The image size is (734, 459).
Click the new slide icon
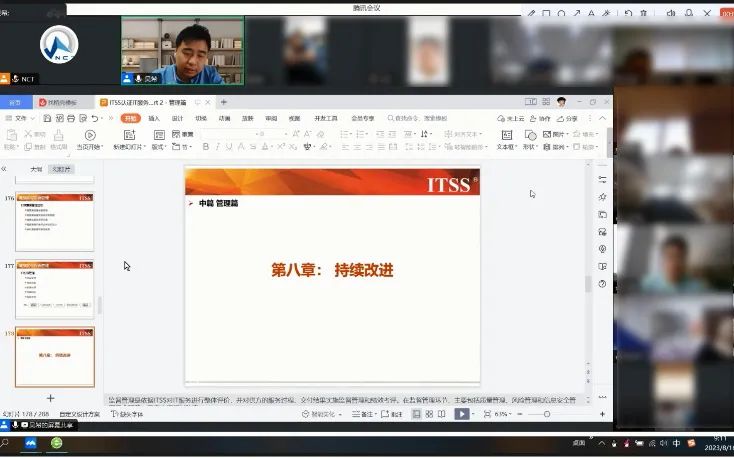tap(129, 135)
